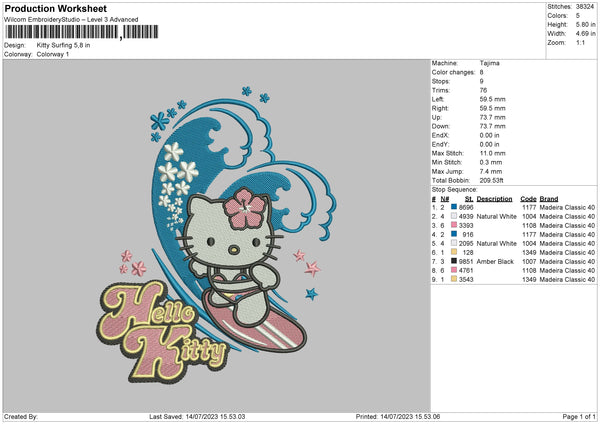Select the Amber Black color swatch
Viewport: 600px width, 424px height.
455,261
